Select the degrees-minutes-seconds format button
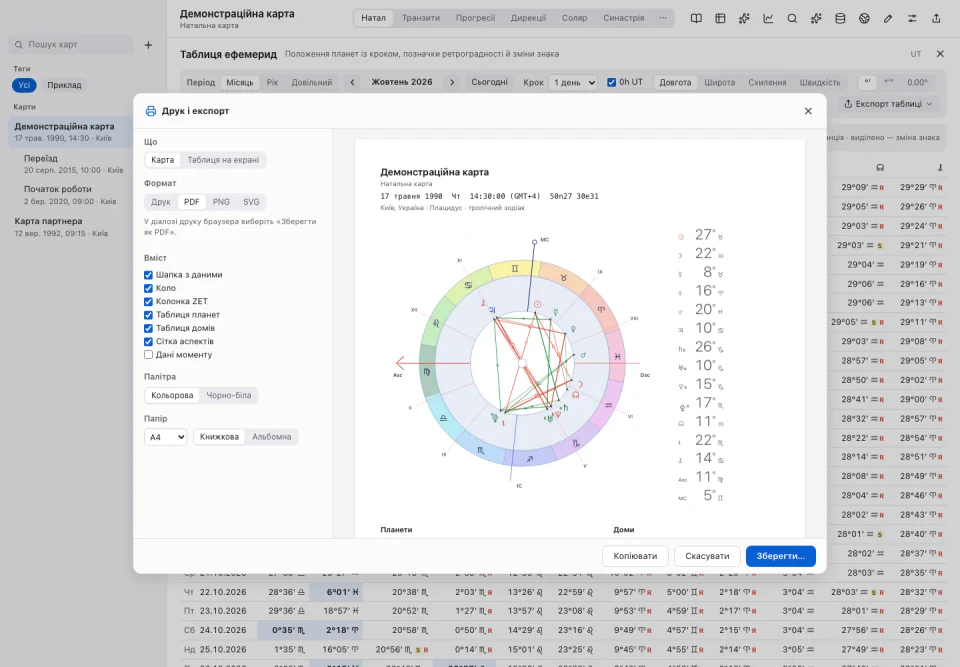The image size is (960, 667). click(888, 82)
